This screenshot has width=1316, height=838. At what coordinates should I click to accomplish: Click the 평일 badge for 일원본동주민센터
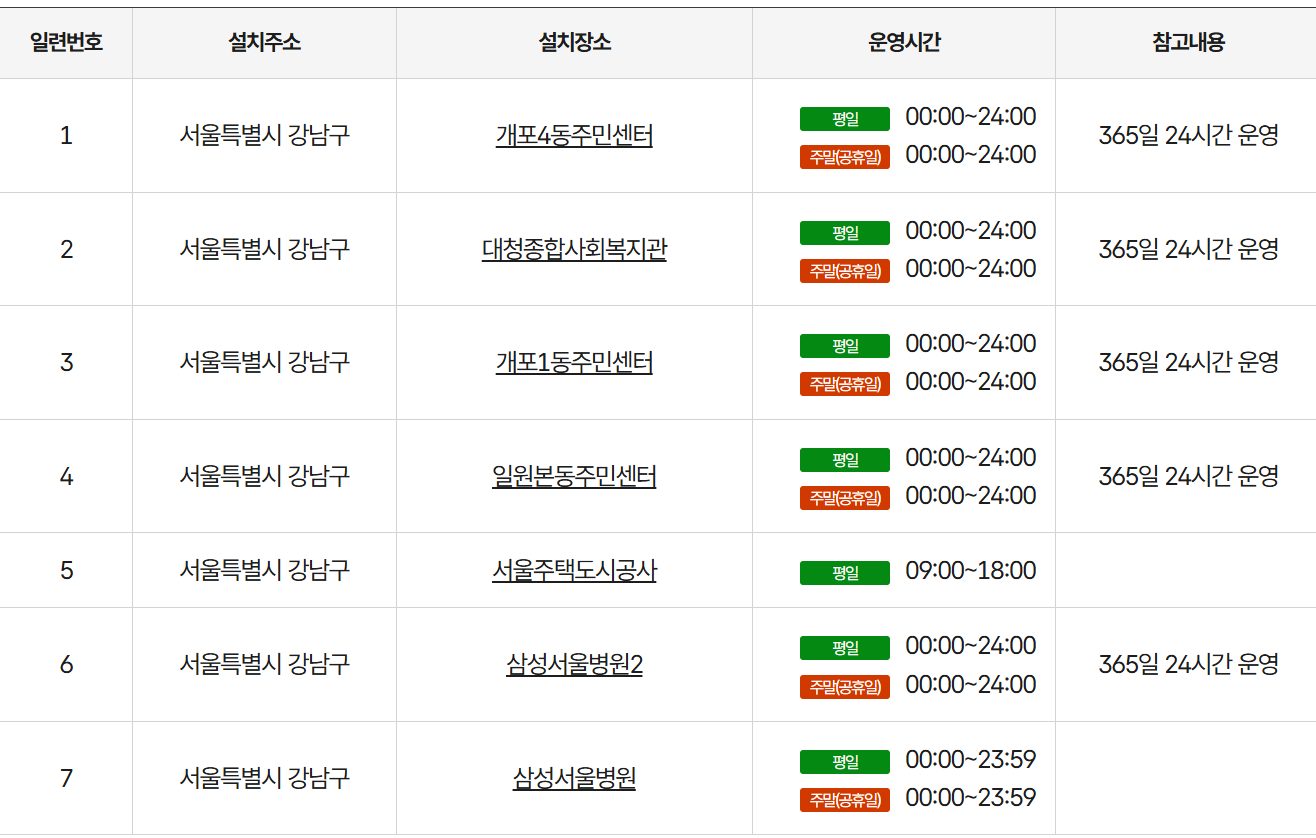[844, 459]
